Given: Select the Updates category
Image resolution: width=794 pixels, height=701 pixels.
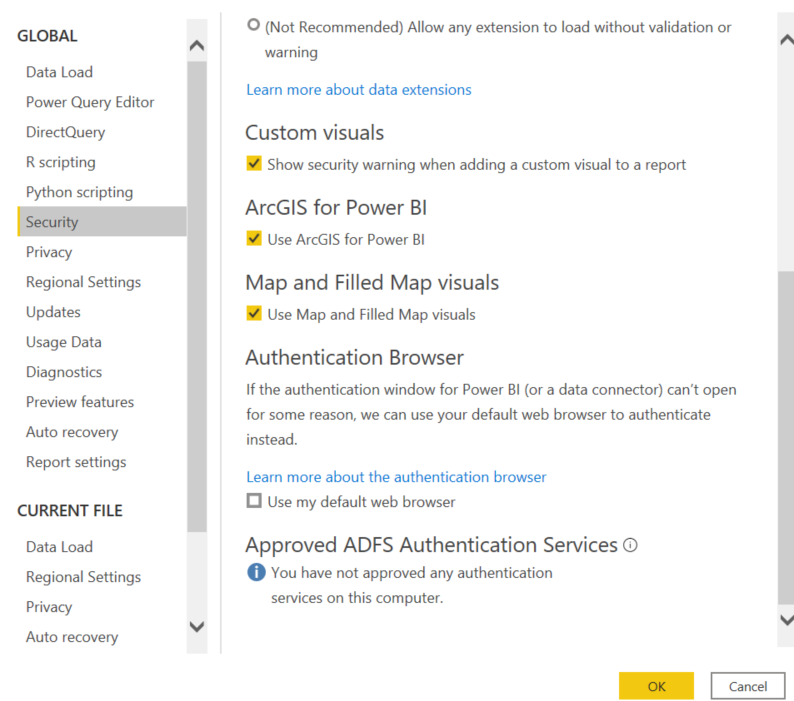Looking at the screenshot, I should (x=53, y=311).
